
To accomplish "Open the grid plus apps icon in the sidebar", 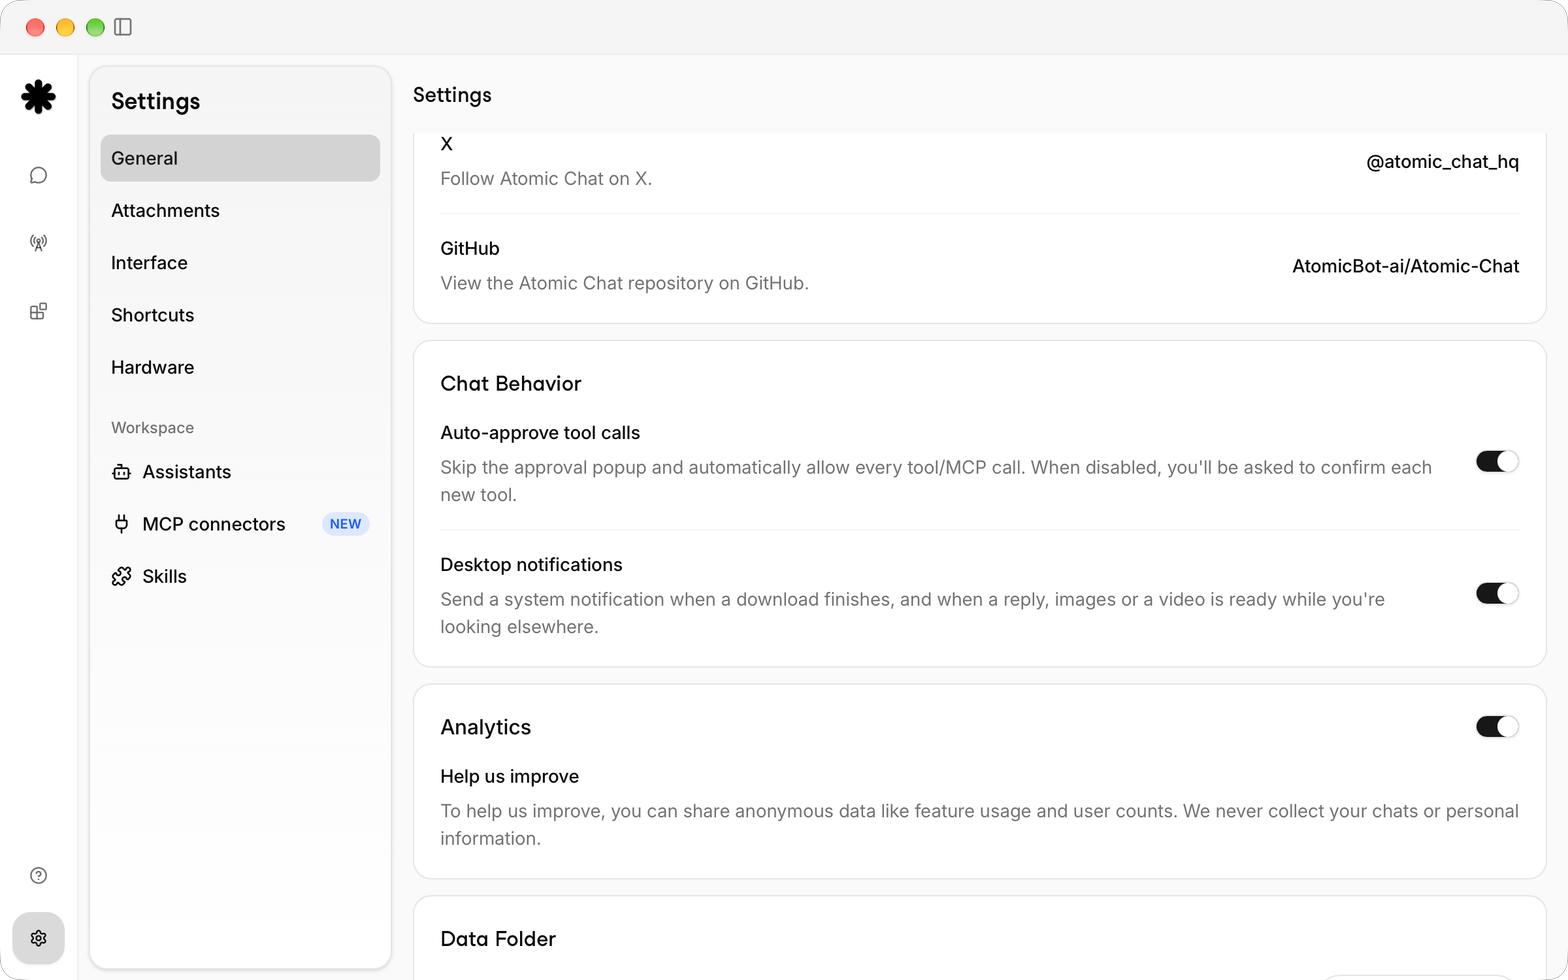I will pos(38,311).
